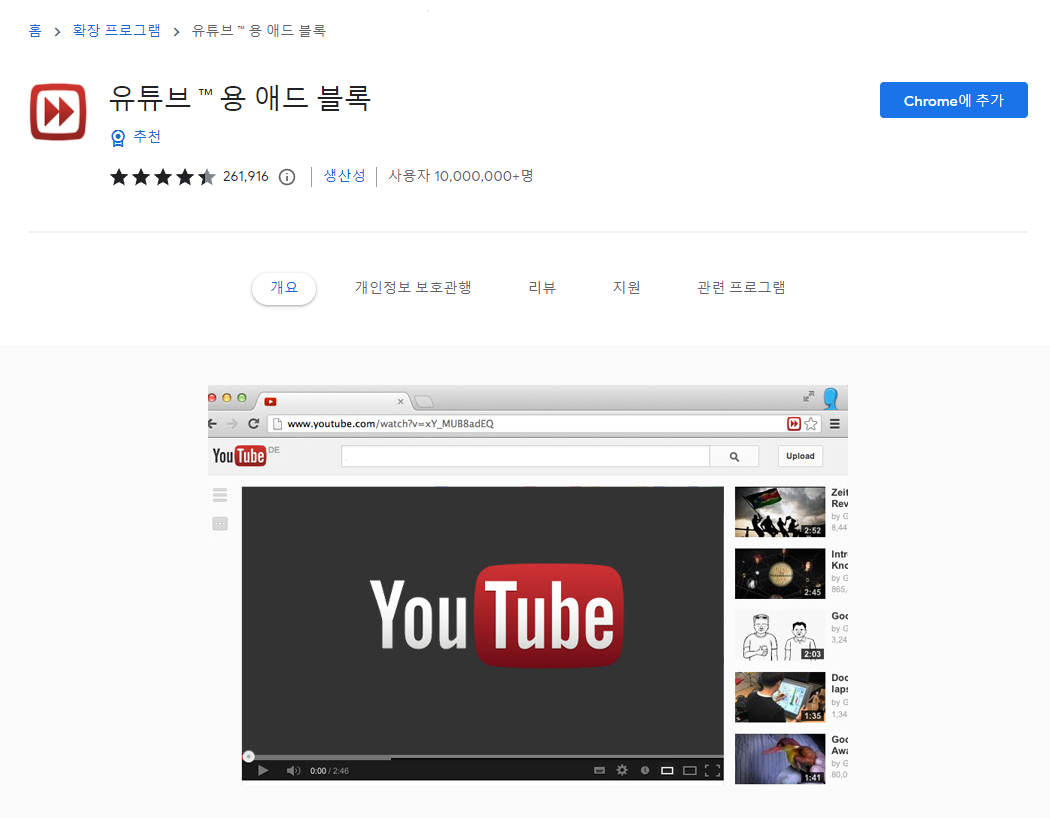Go to 홈 breadcrumb link
Screen dimensions: 1050x818
coord(35,31)
